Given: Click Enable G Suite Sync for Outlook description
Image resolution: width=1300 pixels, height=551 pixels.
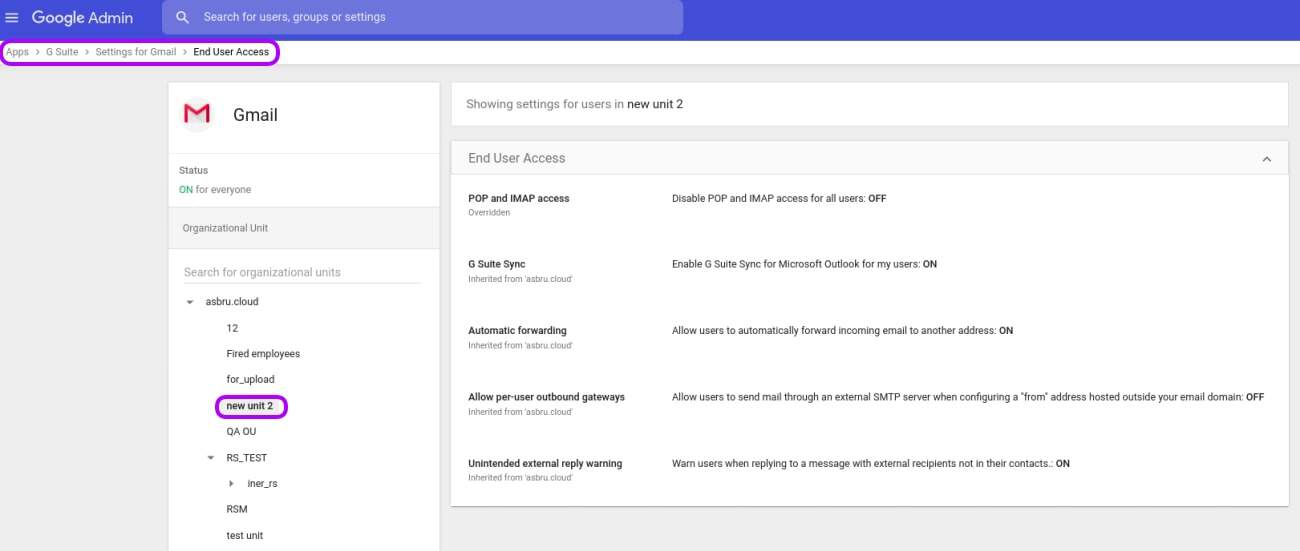Looking at the screenshot, I should point(804,264).
